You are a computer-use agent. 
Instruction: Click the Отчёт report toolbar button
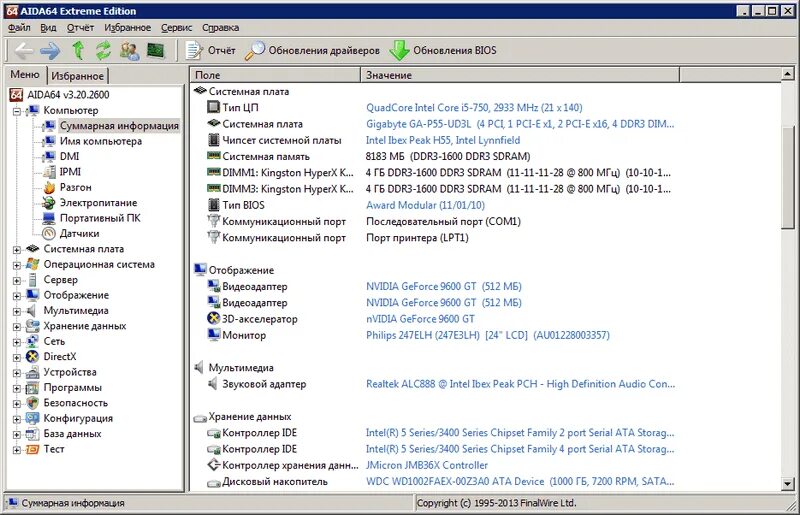[210, 50]
